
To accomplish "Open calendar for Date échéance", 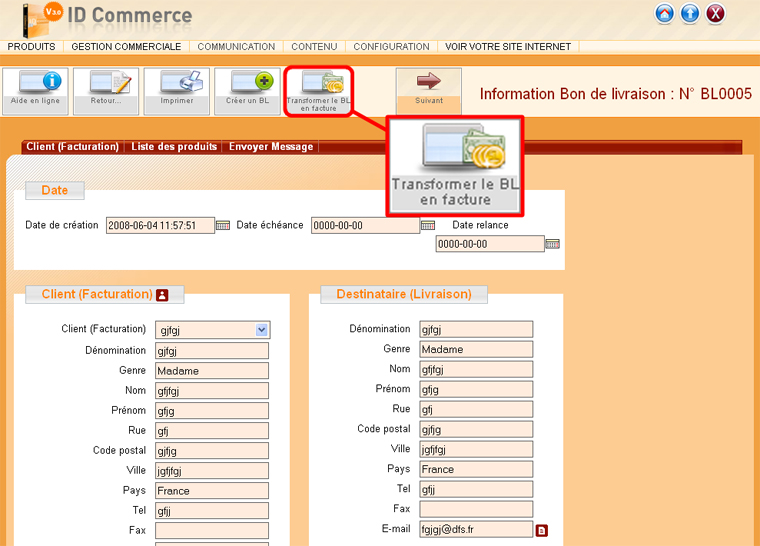I will pyautogui.click(x=428, y=225).
